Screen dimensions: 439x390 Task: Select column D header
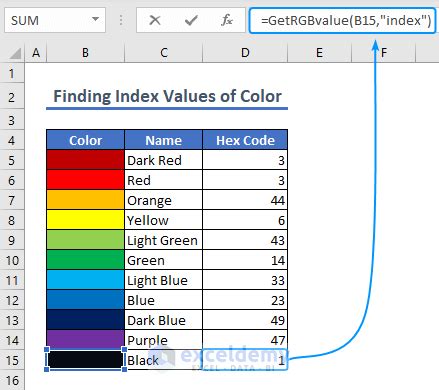(x=245, y=53)
